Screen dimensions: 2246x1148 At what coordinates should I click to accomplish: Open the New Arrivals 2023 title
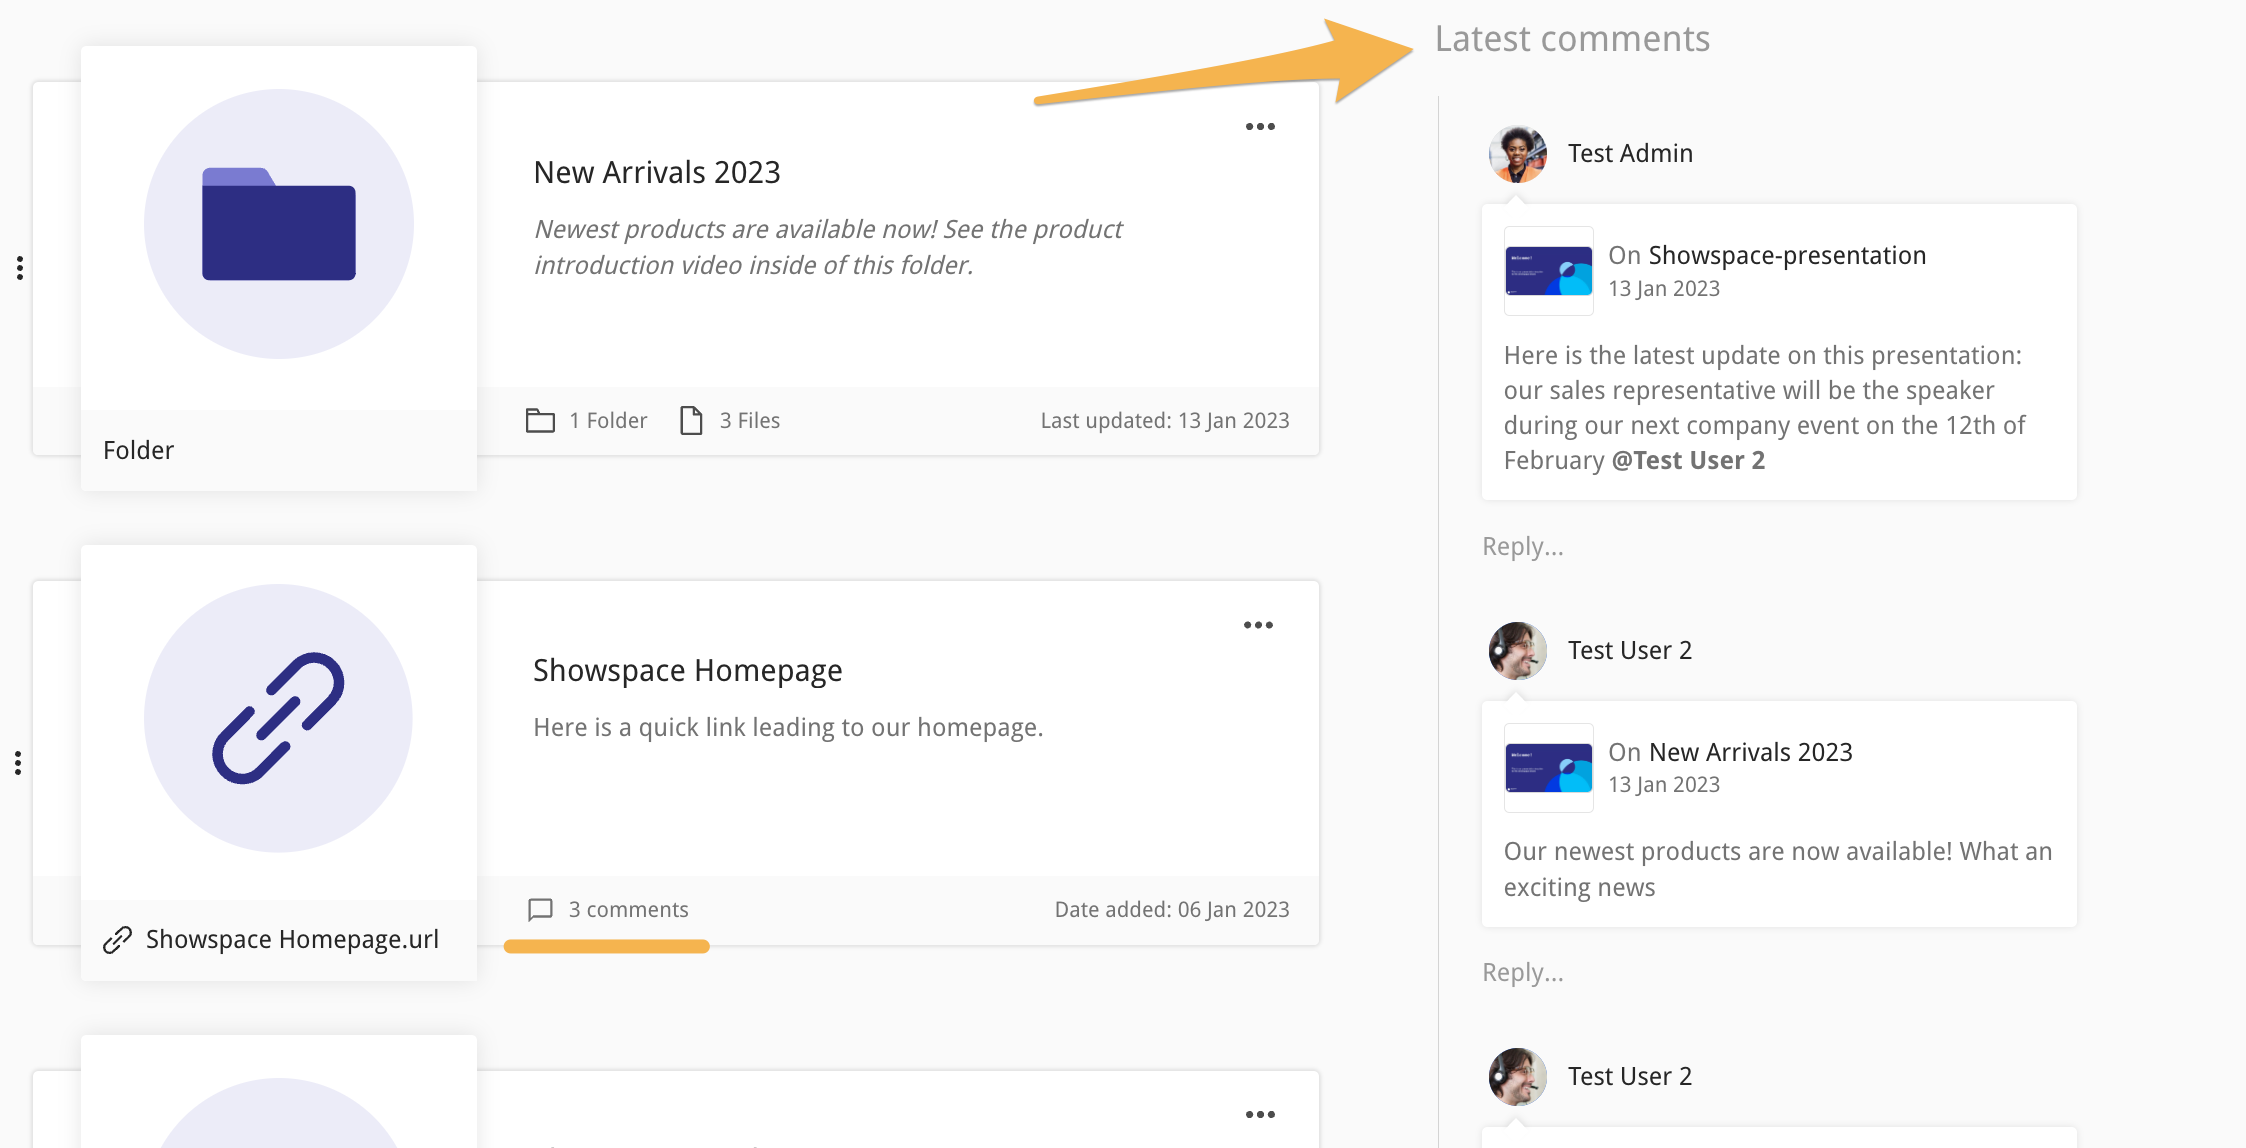tap(656, 172)
